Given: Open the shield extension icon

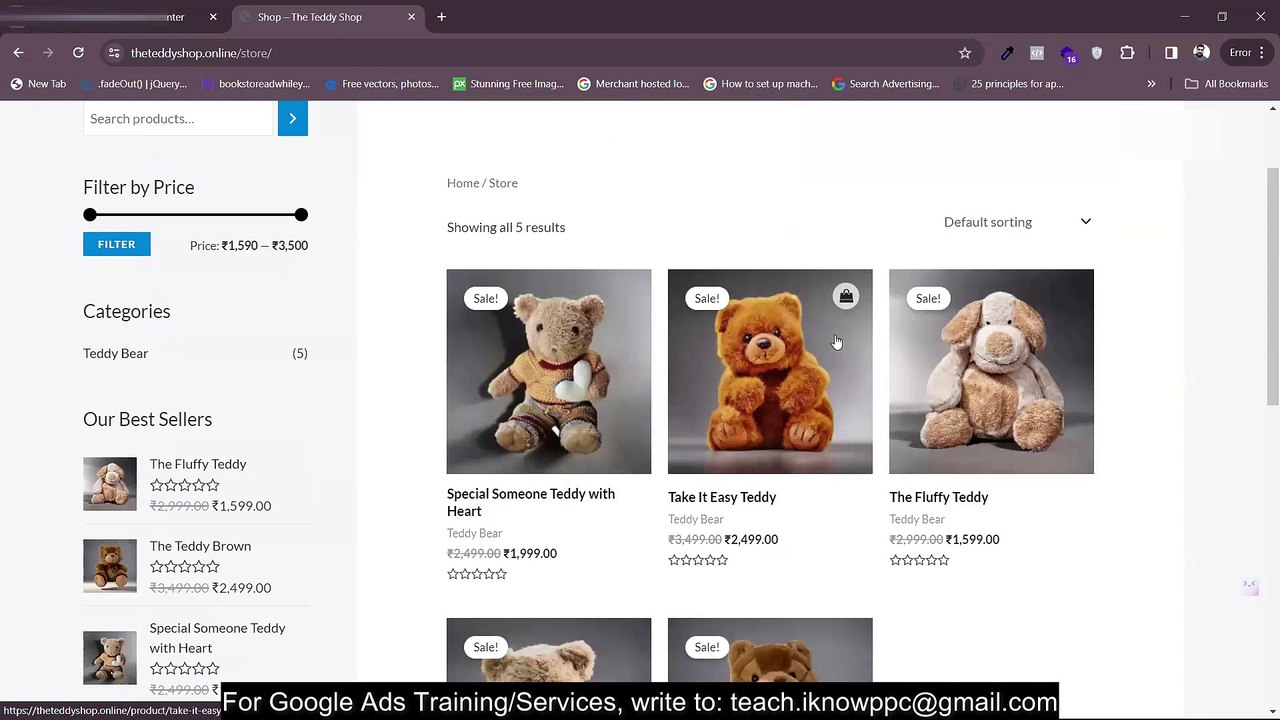Looking at the screenshot, I should 1097,53.
